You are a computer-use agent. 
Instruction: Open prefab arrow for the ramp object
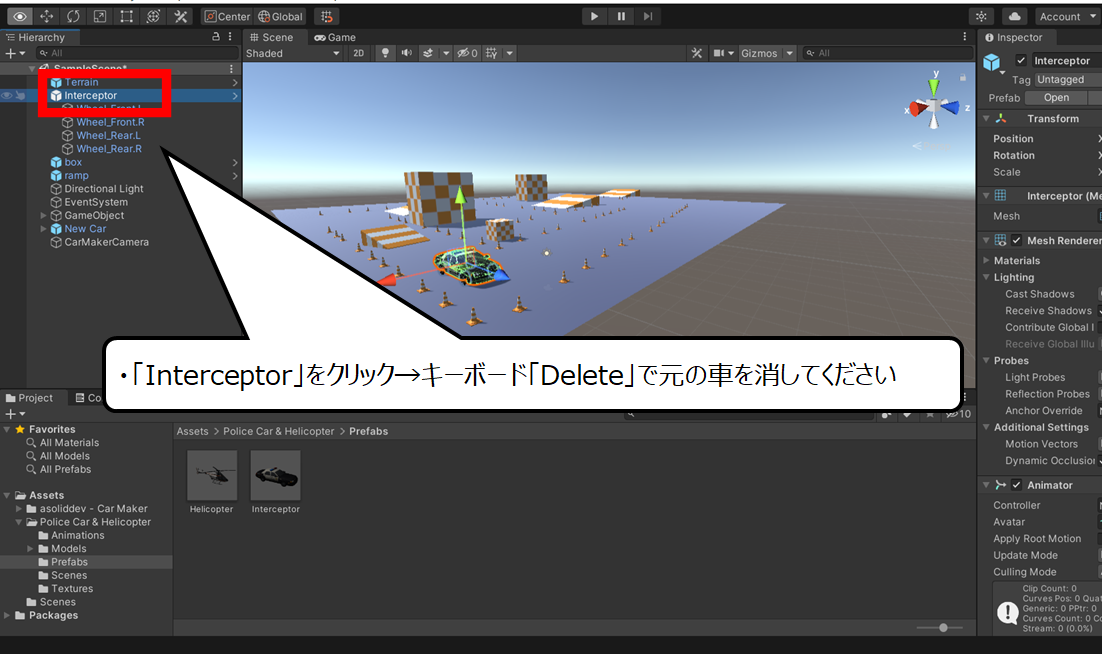235,176
